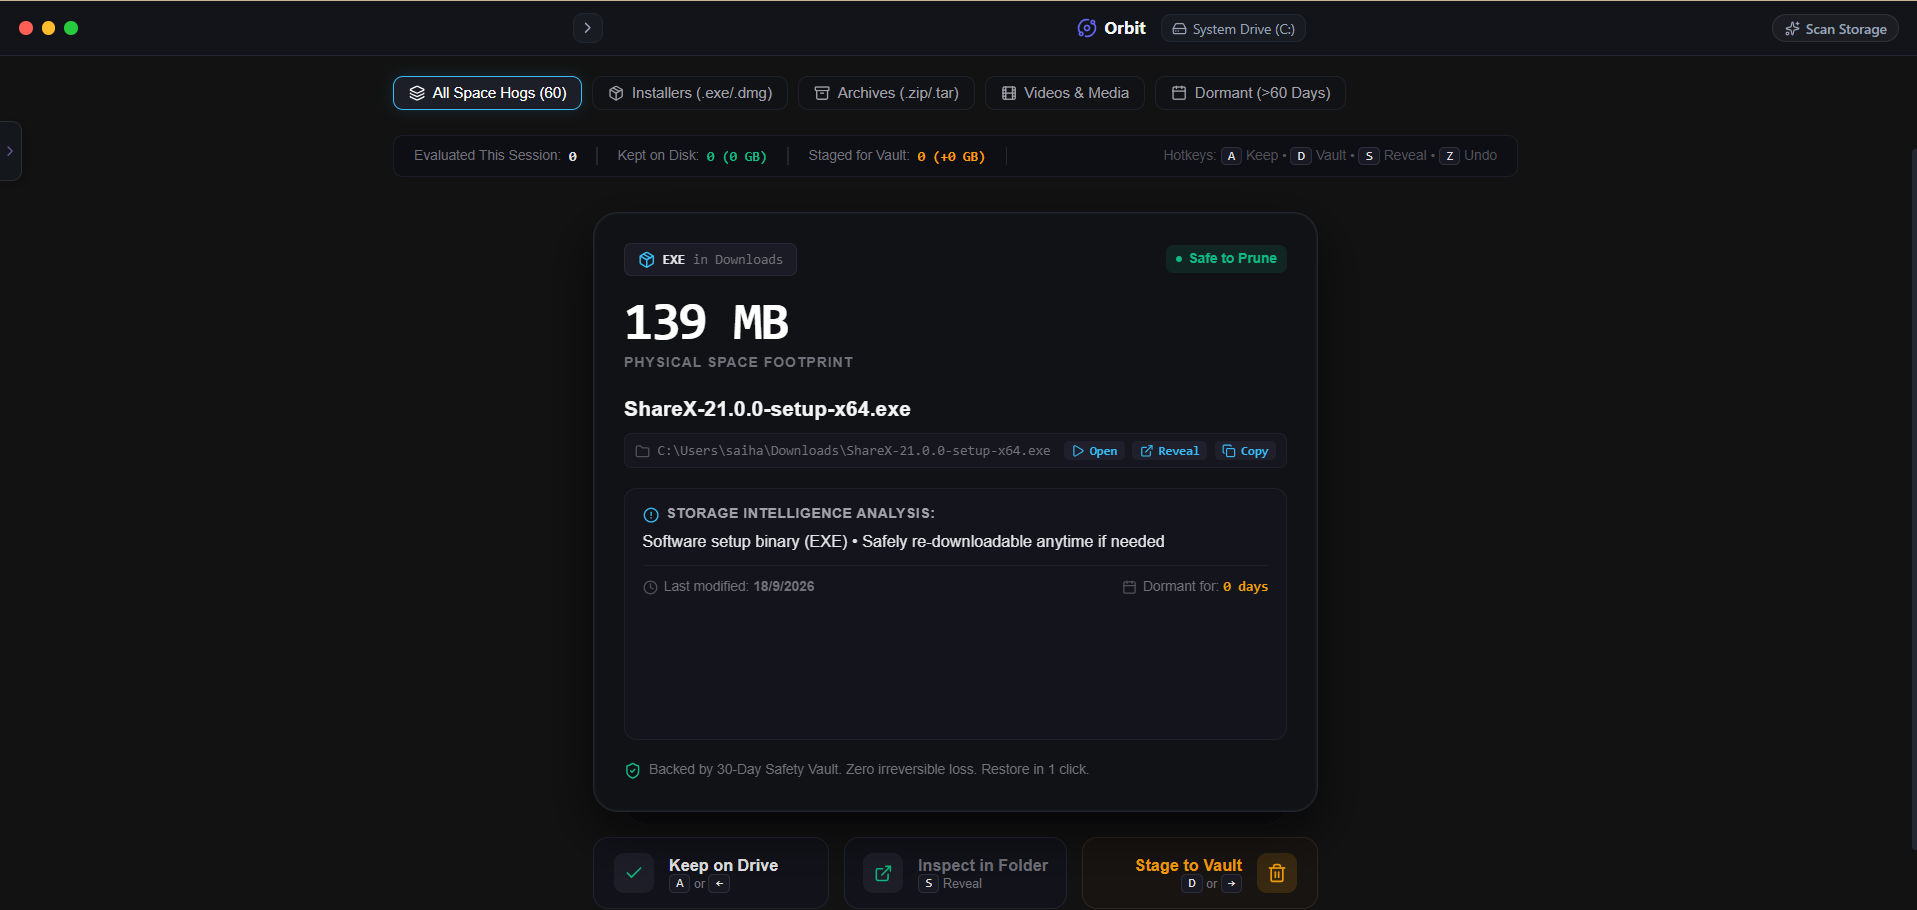Click the PHYSICAL SPACE FOOTPRINT label
Image resolution: width=1917 pixels, height=910 pixels.
coord(739,362)
